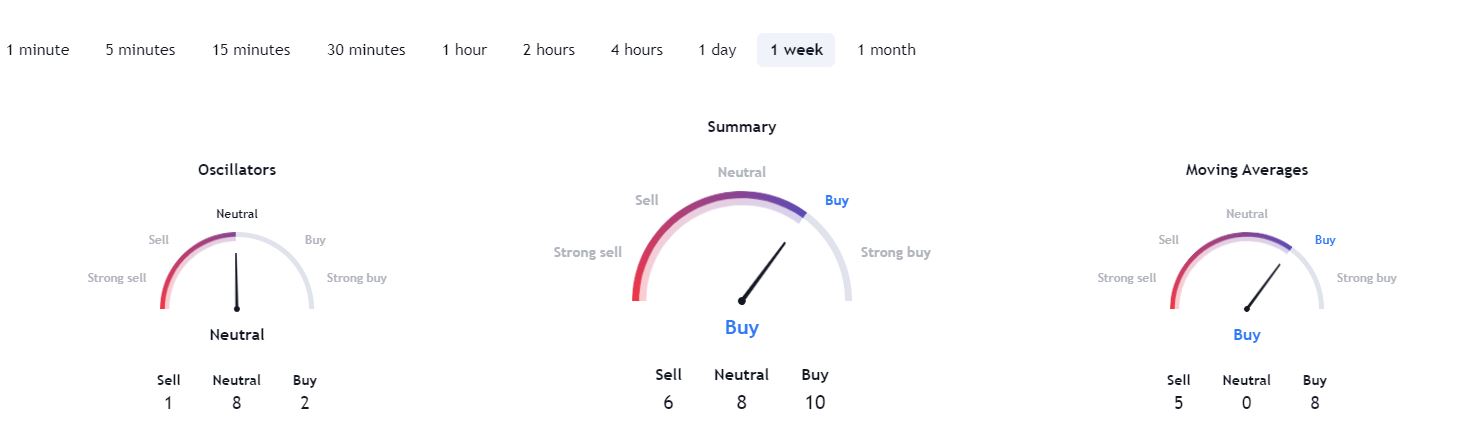Click the Moving Averages gauge dial
This screenshot has width=1469, height=439.
tap(1247, 271)
